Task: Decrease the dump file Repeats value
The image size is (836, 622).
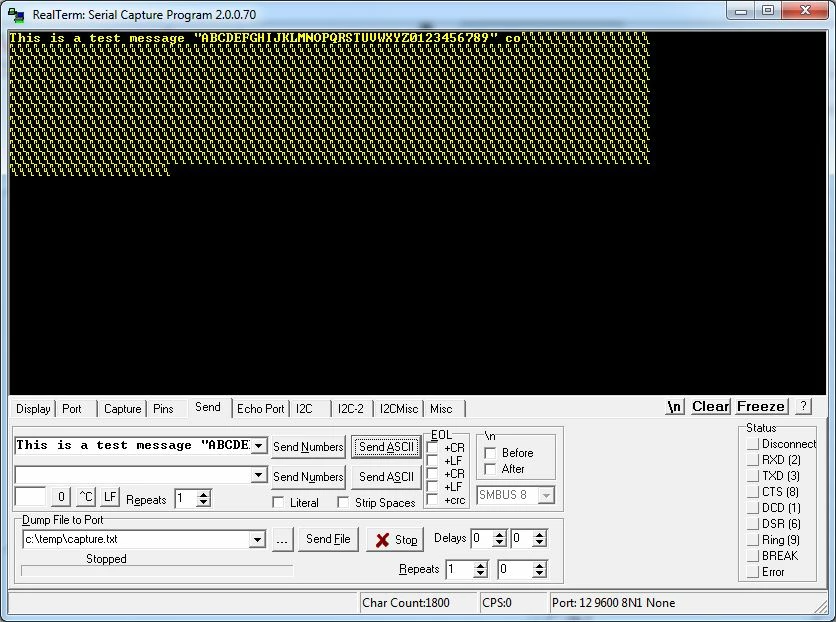Action: pos(480,573)
